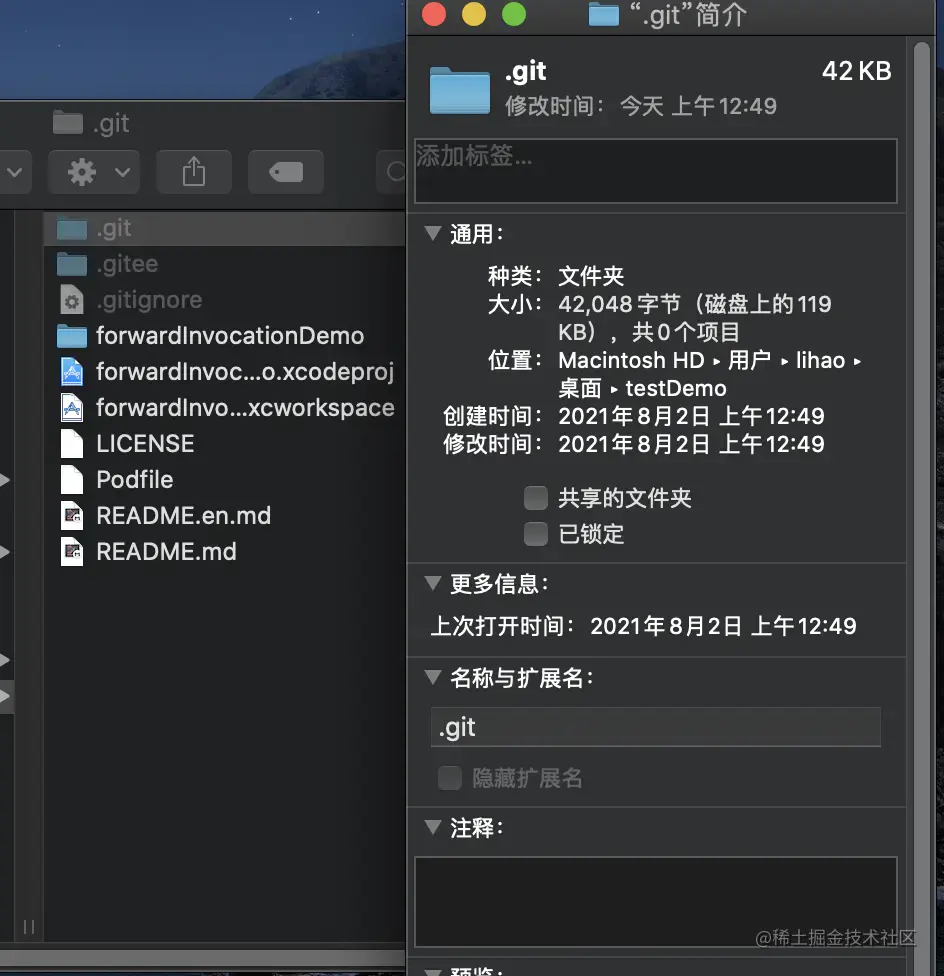Click the tag edit icon in Finder toolbar
944x976 pixels.
click(x=286, y=172)
